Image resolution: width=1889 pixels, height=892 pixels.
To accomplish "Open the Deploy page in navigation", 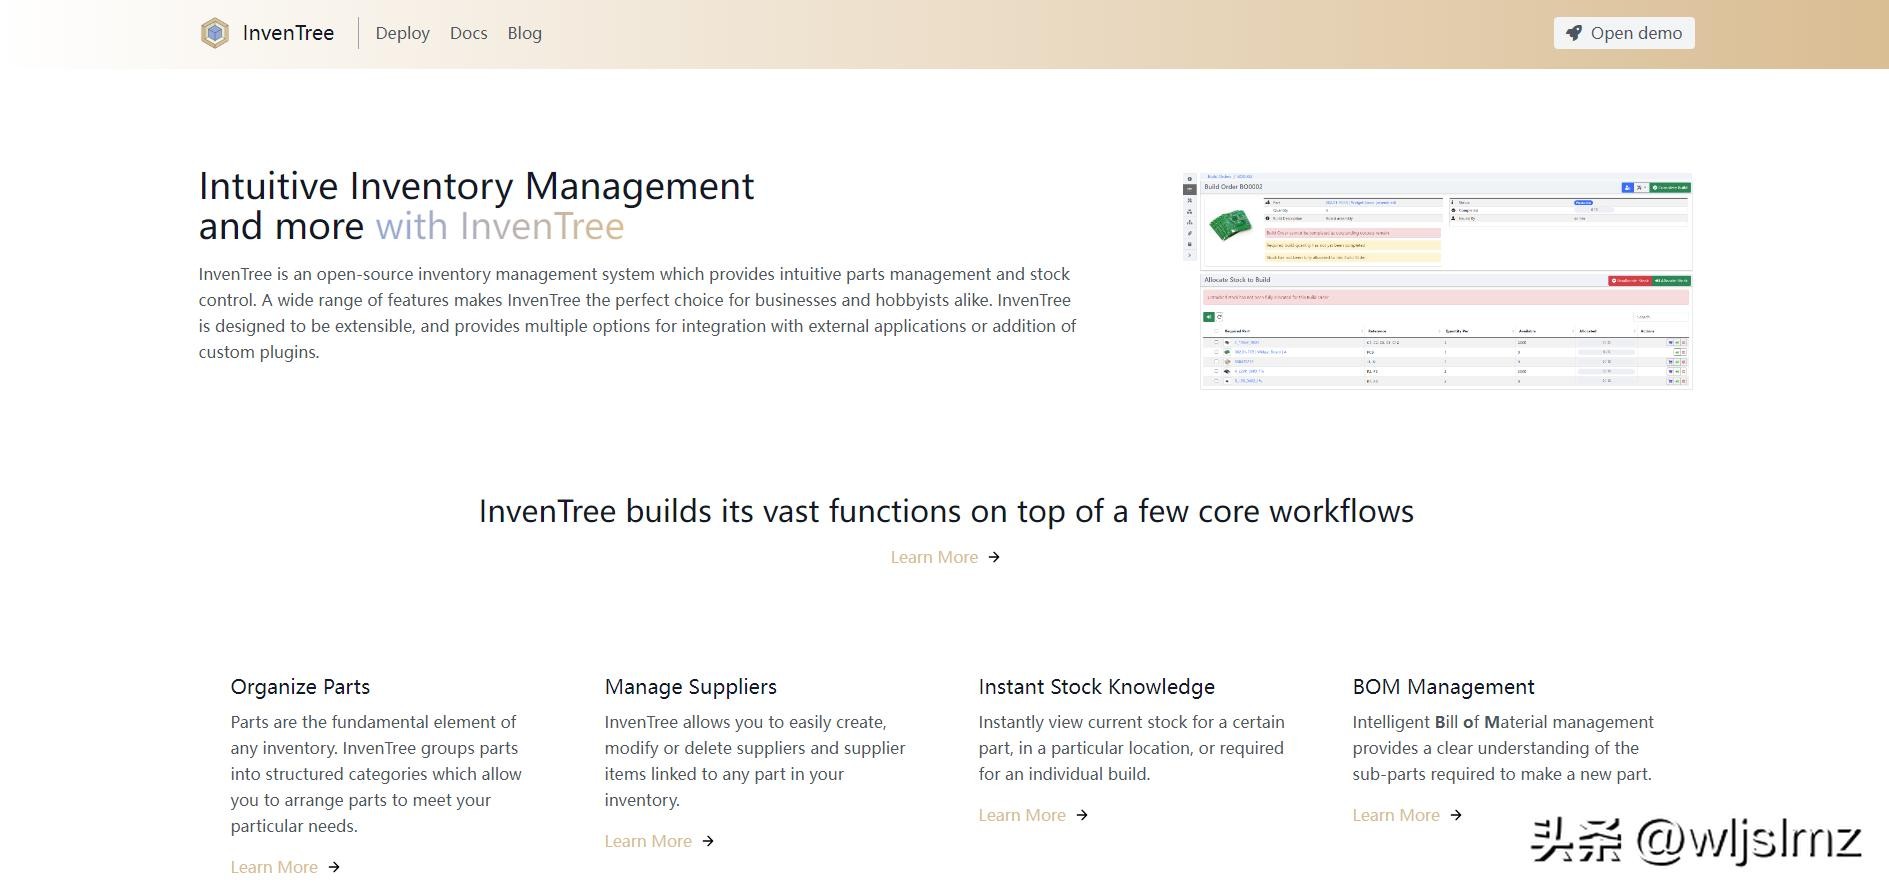I will pos(402,33).
